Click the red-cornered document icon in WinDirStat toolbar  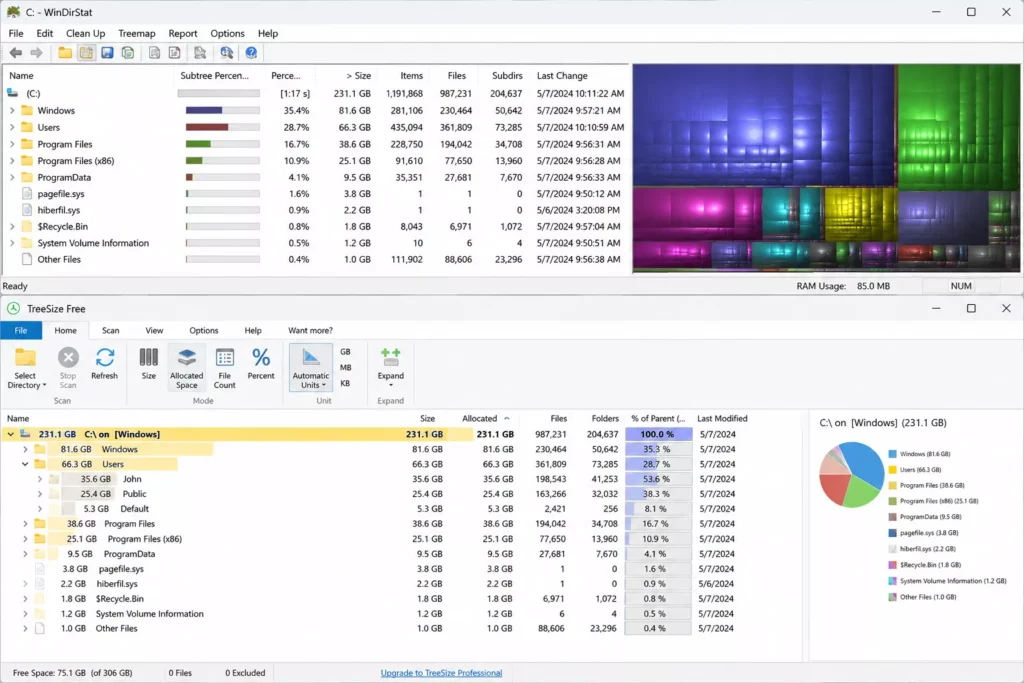point(174,53)
